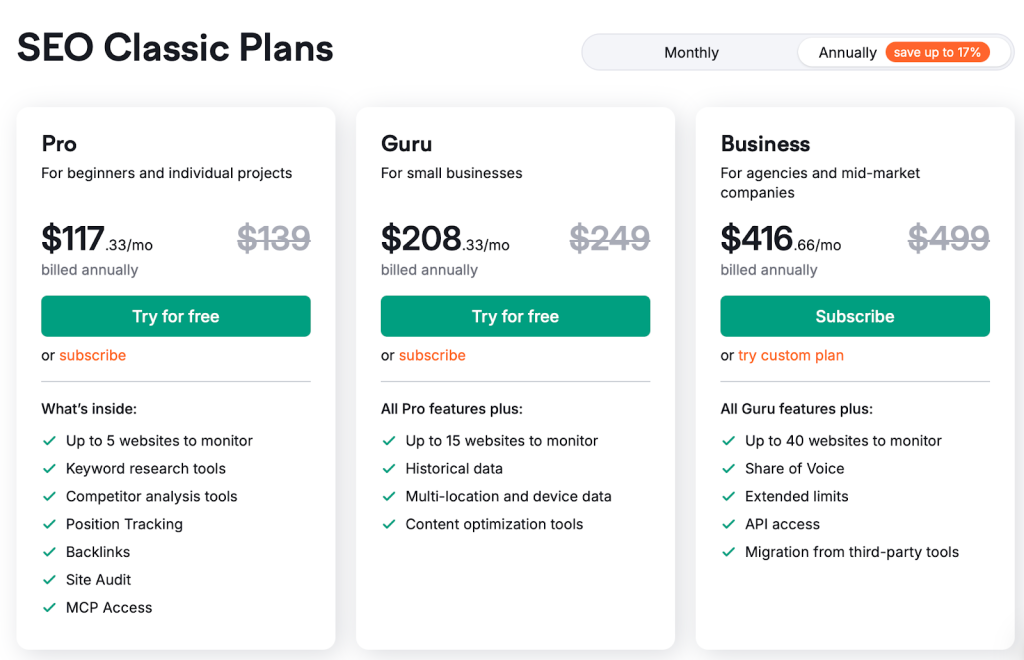Switch billing to Monthly
1024x660 pixels.
click(x=691, y=53)
